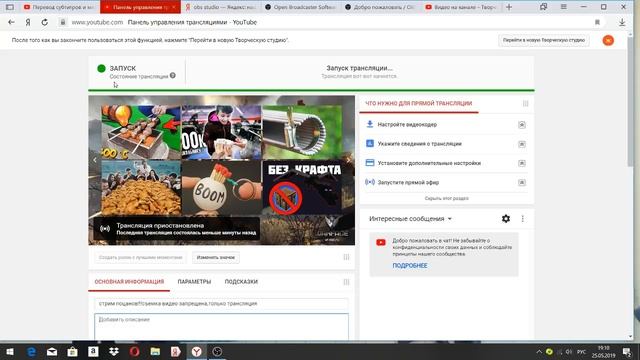Open Microsoft Store from taskbar

pyautogui.click(x=73, y=352)
